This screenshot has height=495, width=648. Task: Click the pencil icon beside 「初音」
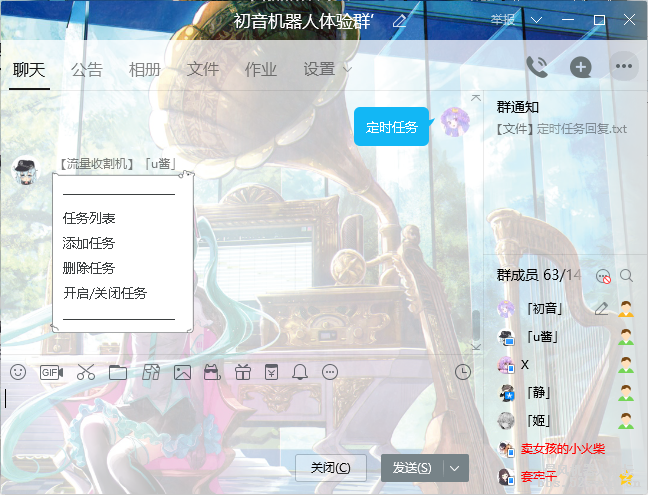tap(601, 308)
